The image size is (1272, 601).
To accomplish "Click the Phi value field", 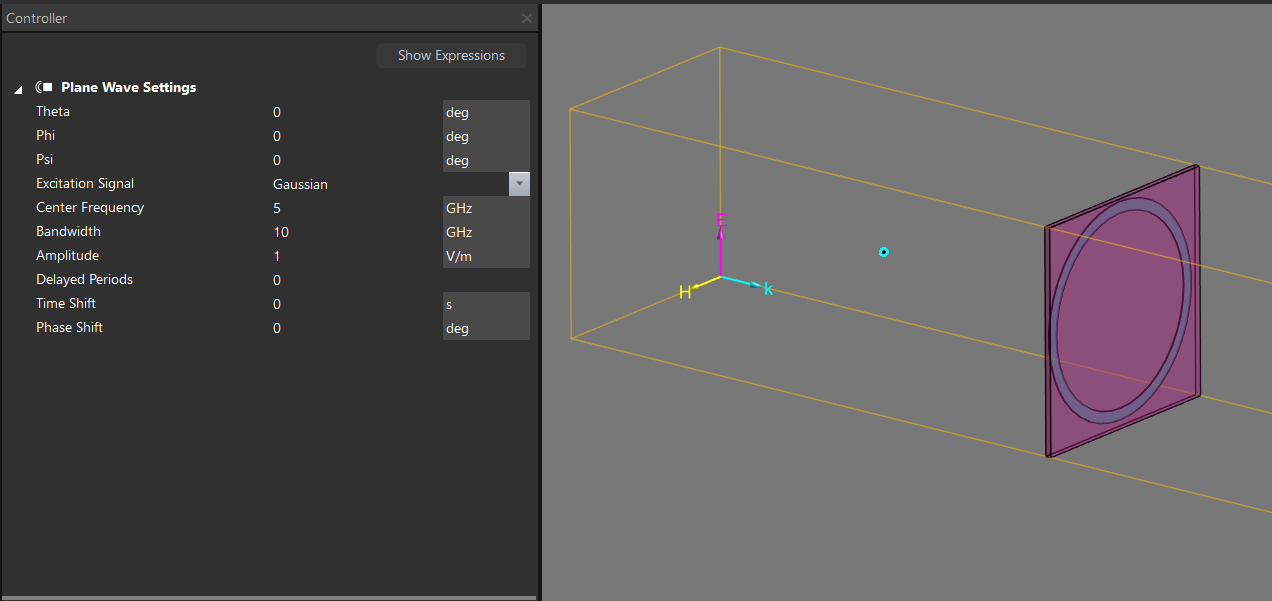I will [x=350, y=136].
